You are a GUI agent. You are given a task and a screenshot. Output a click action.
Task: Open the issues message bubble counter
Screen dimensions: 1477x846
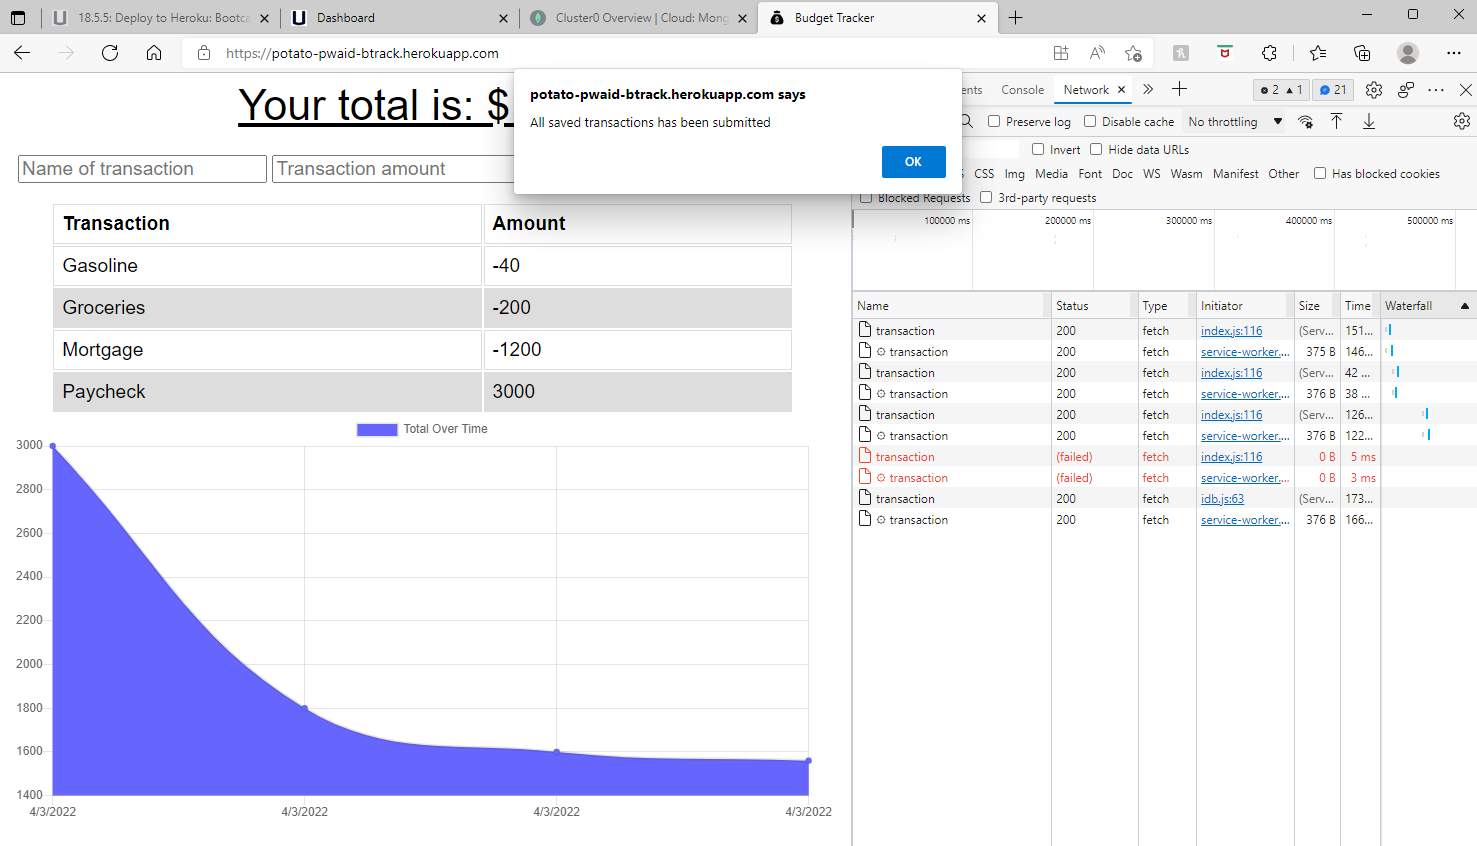click(x=1333, y=89)
